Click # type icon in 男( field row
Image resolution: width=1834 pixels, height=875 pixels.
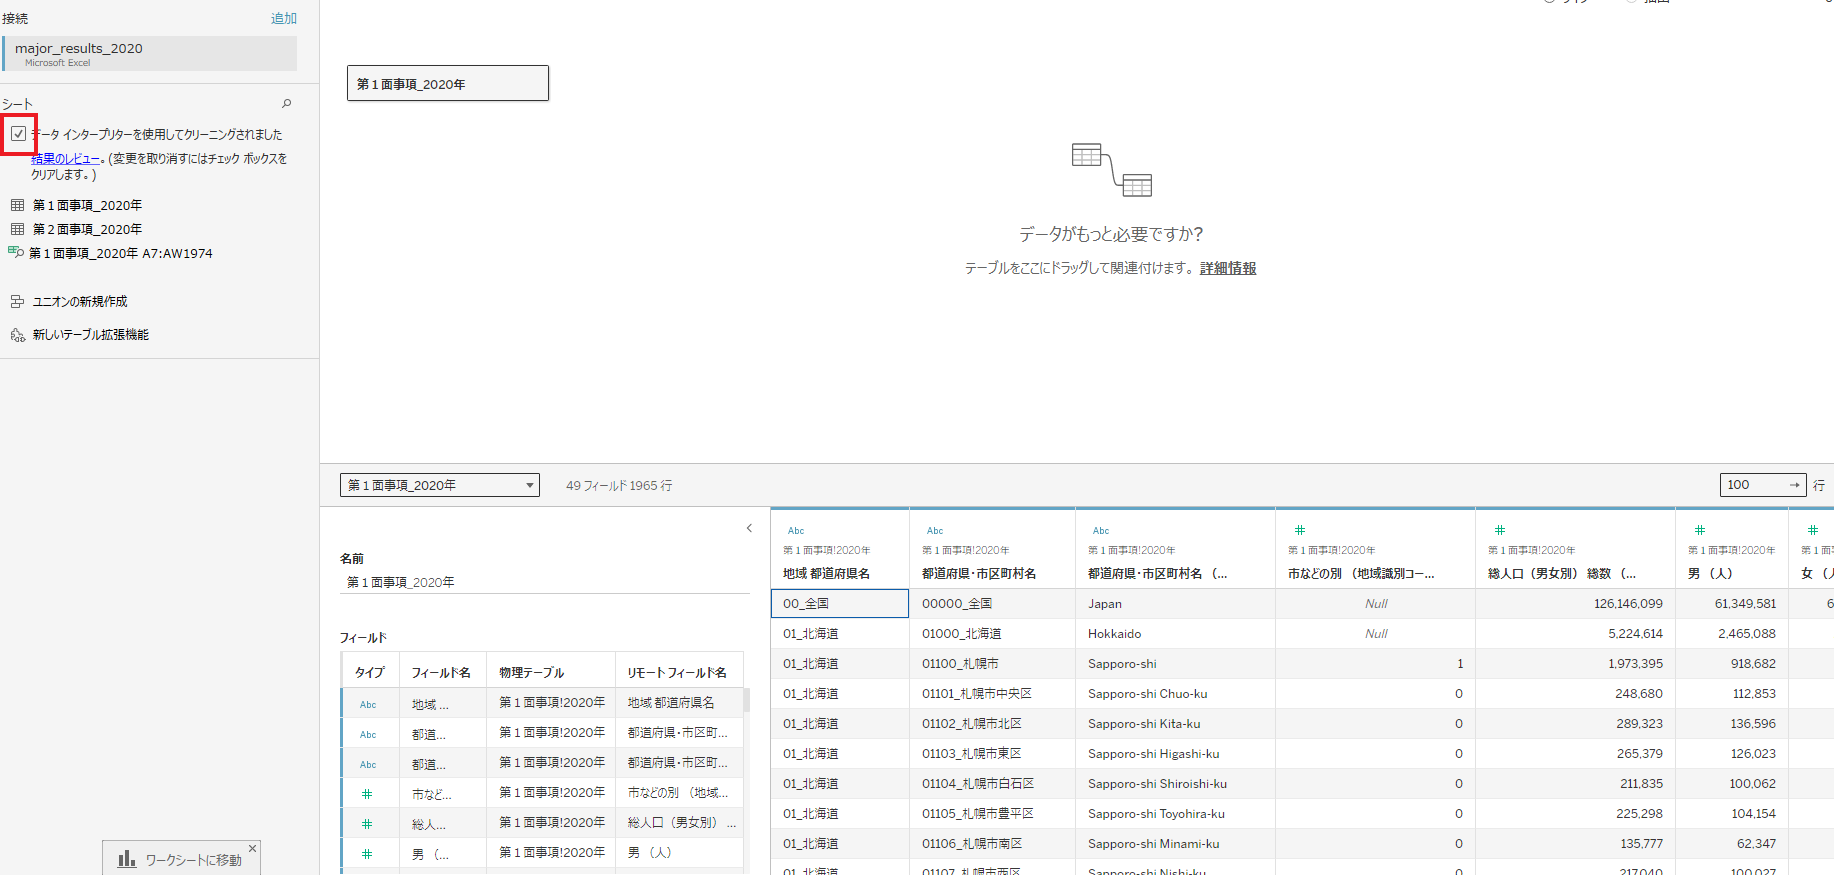[x=367, y=854]
